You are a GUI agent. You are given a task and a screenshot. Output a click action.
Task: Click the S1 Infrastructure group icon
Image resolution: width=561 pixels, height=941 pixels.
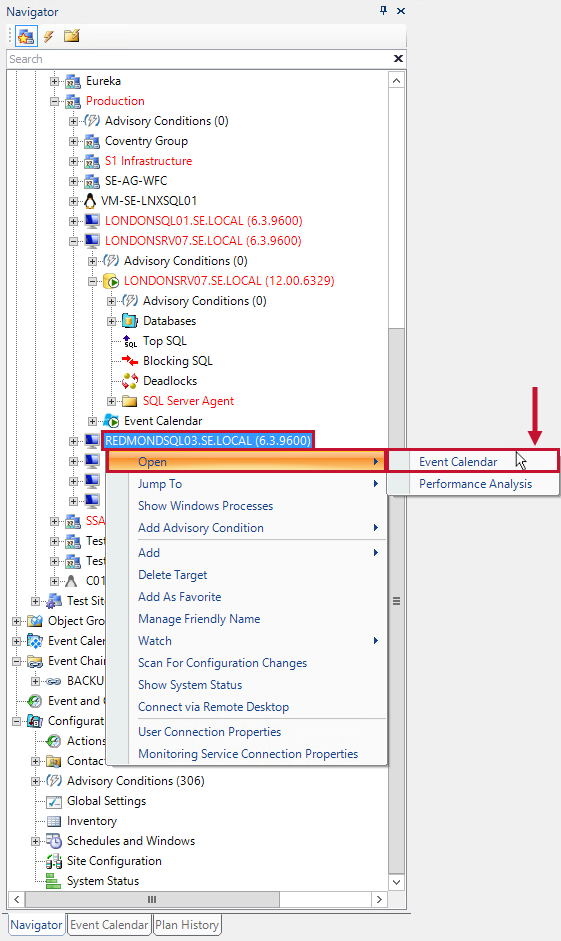pyautogui.click(x=92, y=161)
